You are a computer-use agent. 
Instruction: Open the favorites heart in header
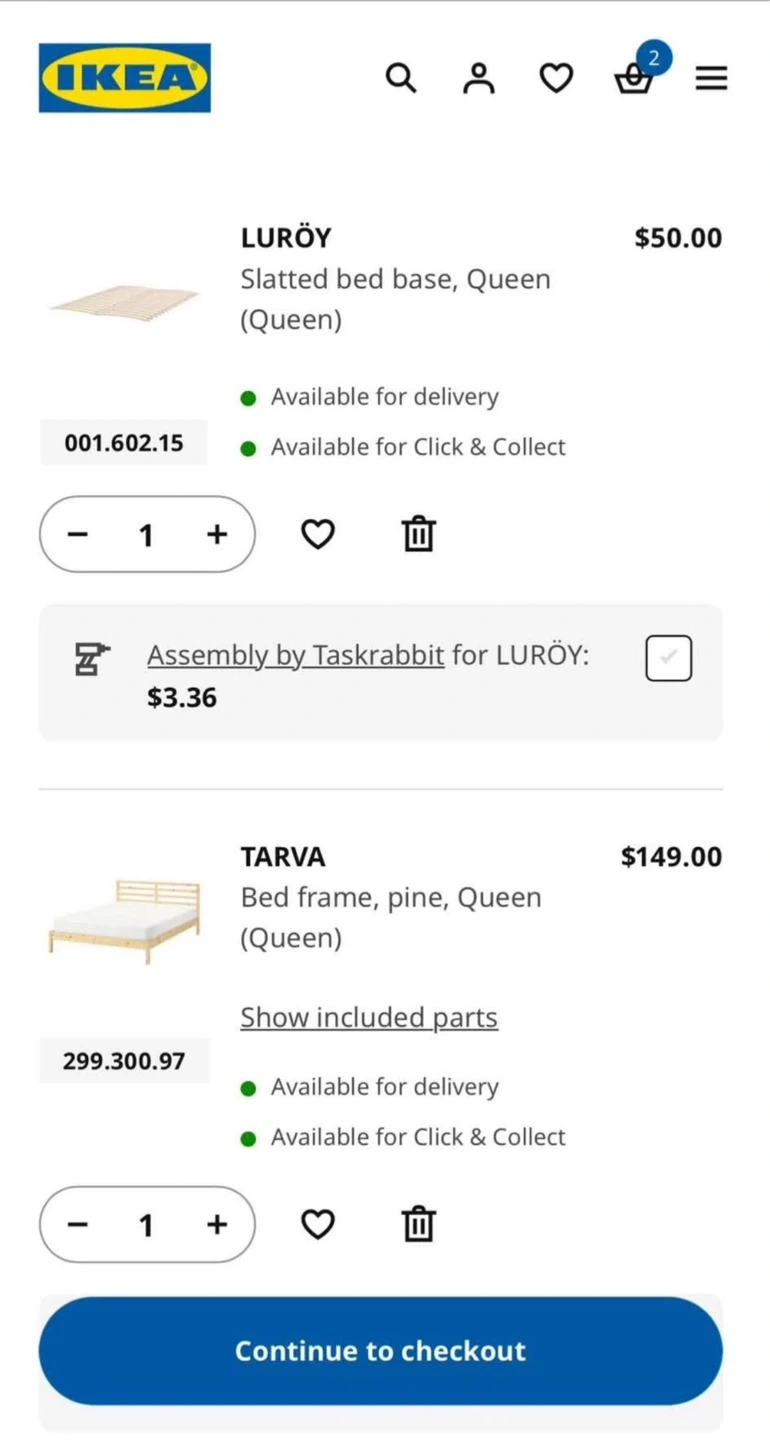pyautogui.click(x=556, y=78)
